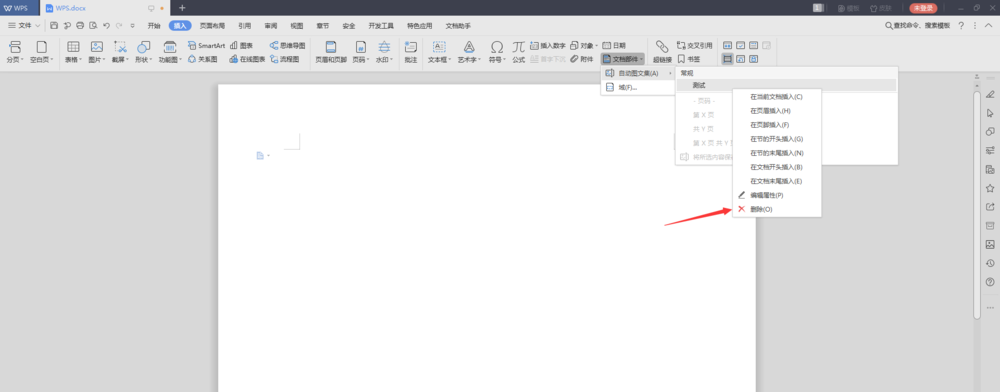Click the 图表 chart button
The height and width of the screenshot is (392, 1000).
pyautogui.click(x=241, y=46)
